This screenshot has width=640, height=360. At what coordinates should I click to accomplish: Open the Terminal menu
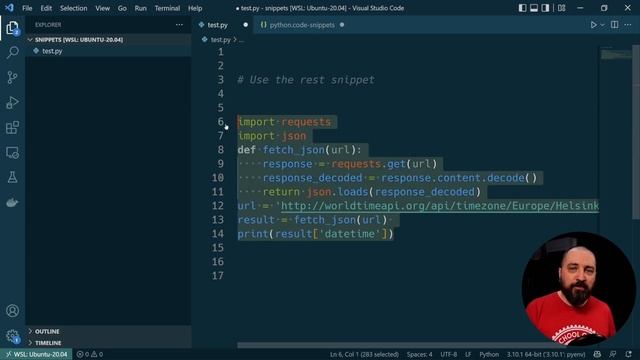pos(167,8)
